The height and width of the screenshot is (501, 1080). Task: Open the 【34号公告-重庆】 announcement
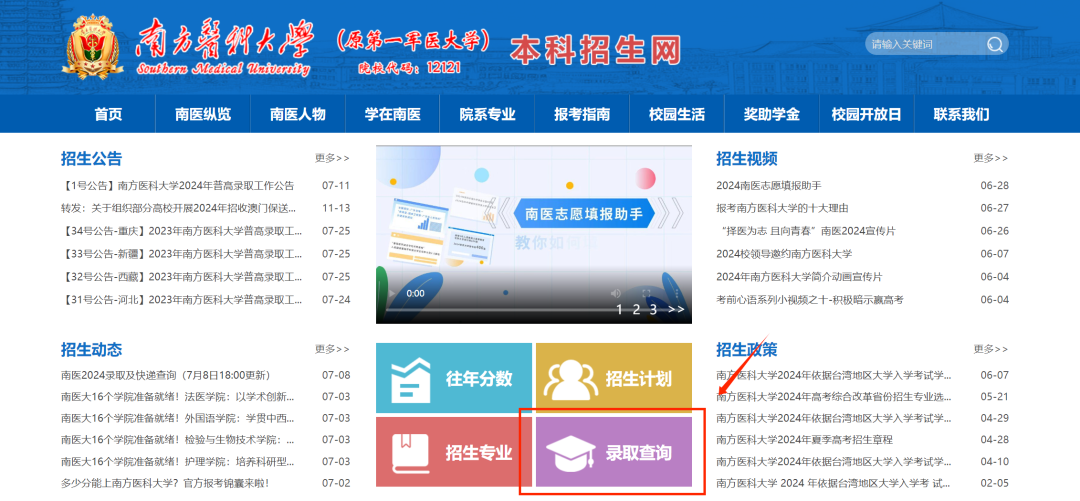point(181,231)
